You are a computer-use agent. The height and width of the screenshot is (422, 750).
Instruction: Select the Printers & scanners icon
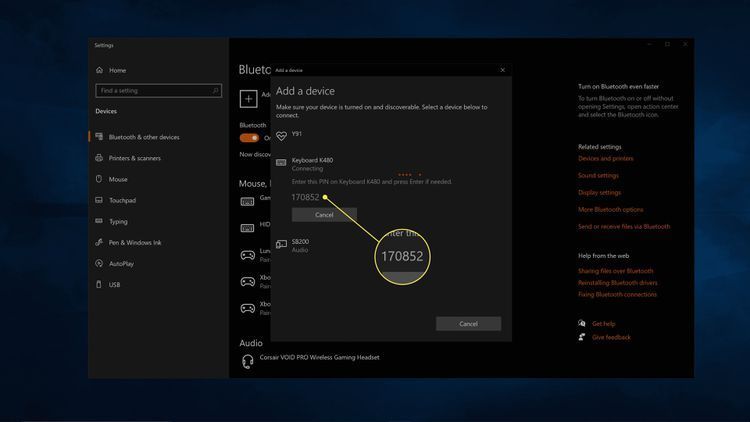[99, 158]
